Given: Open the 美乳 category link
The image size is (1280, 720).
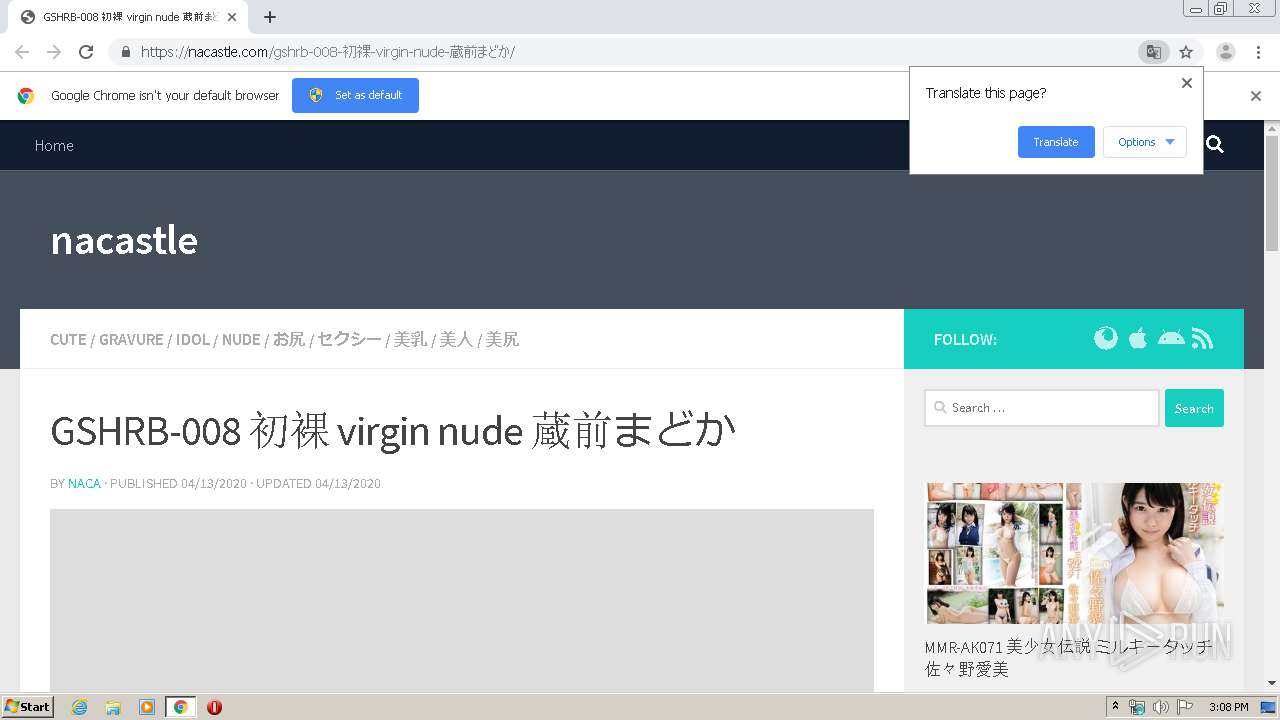Looking at the screenshot, I should [x=410, y=339].
